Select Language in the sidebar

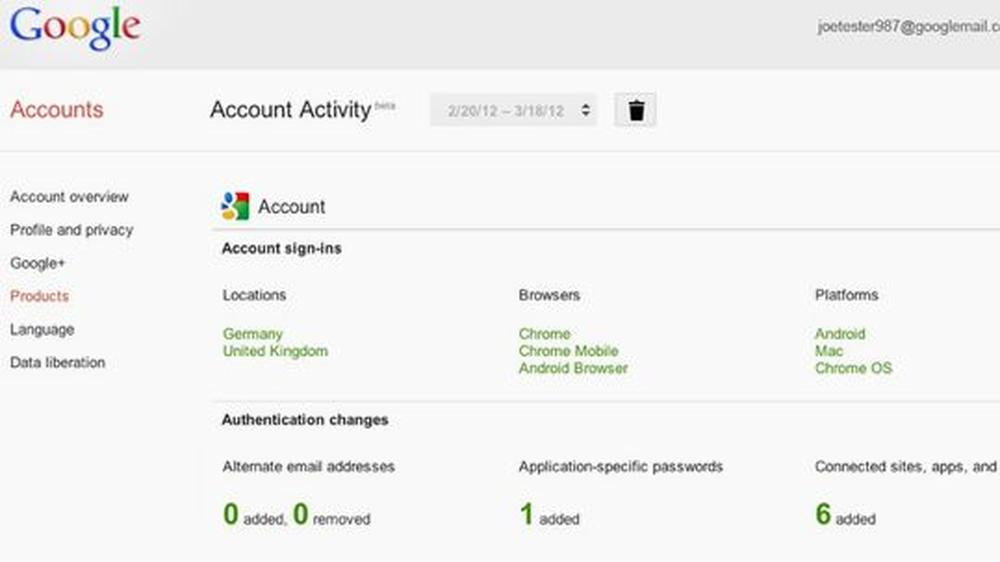pos(42,329)
